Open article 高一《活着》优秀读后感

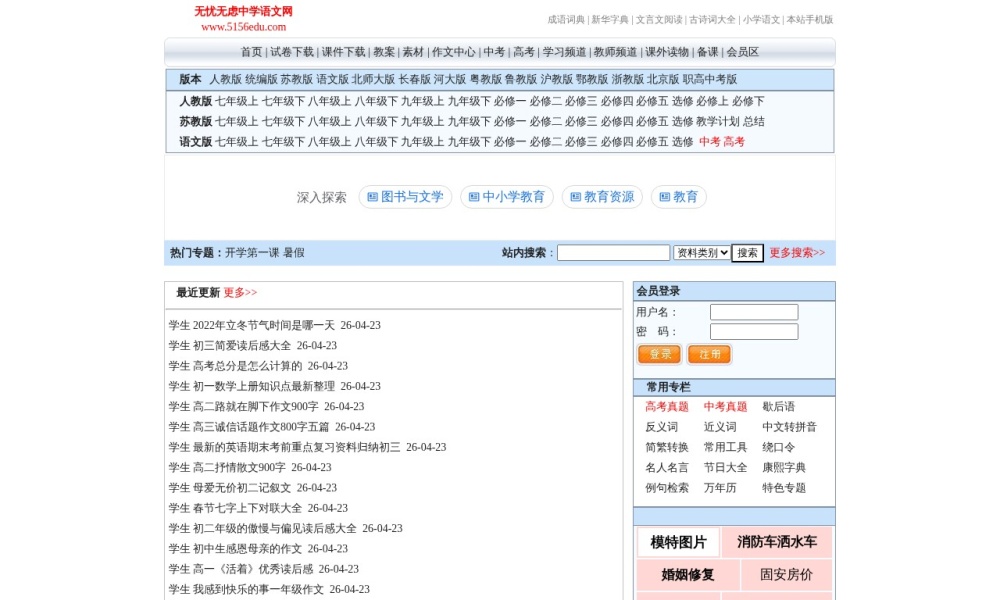point(253,569)
